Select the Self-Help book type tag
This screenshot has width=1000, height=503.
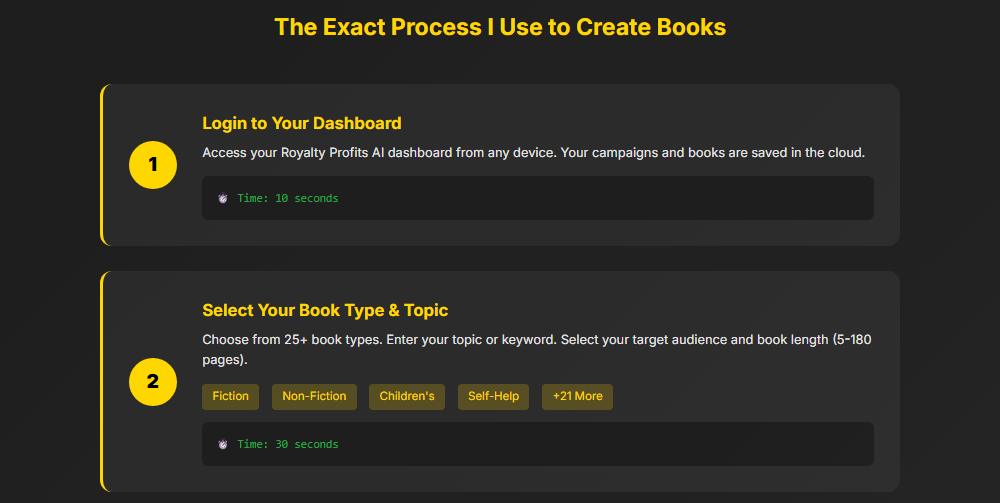click(494, 396)
